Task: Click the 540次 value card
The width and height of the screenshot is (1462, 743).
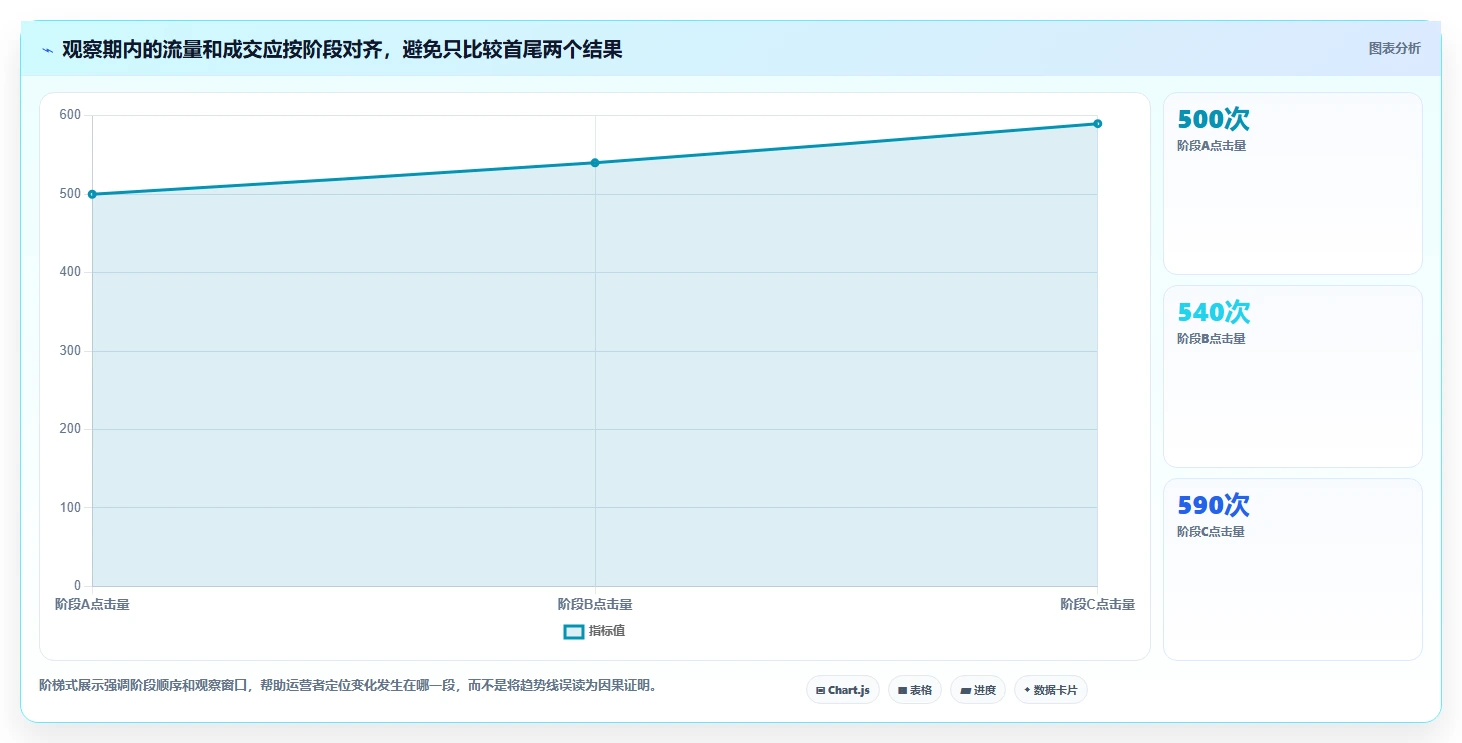Action: click(x=1293, y=377)
